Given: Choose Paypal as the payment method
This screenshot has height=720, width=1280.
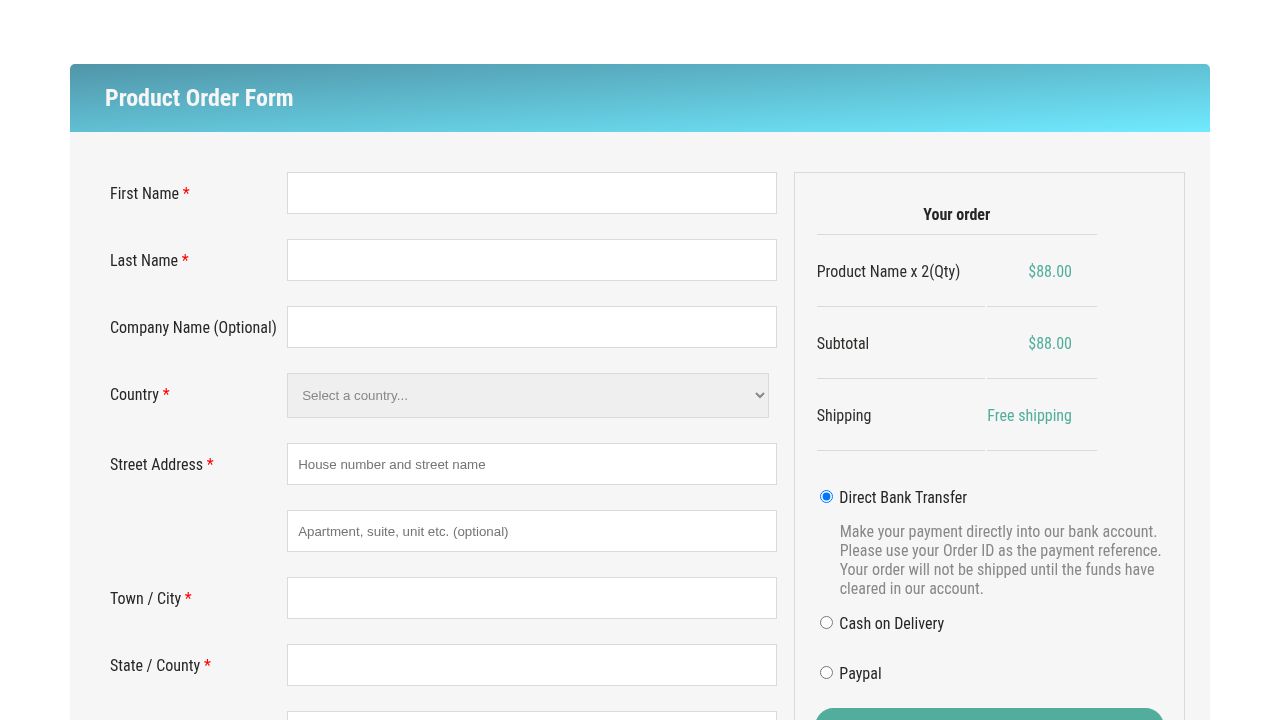Looking at the screenshot, I should (826, 672).
